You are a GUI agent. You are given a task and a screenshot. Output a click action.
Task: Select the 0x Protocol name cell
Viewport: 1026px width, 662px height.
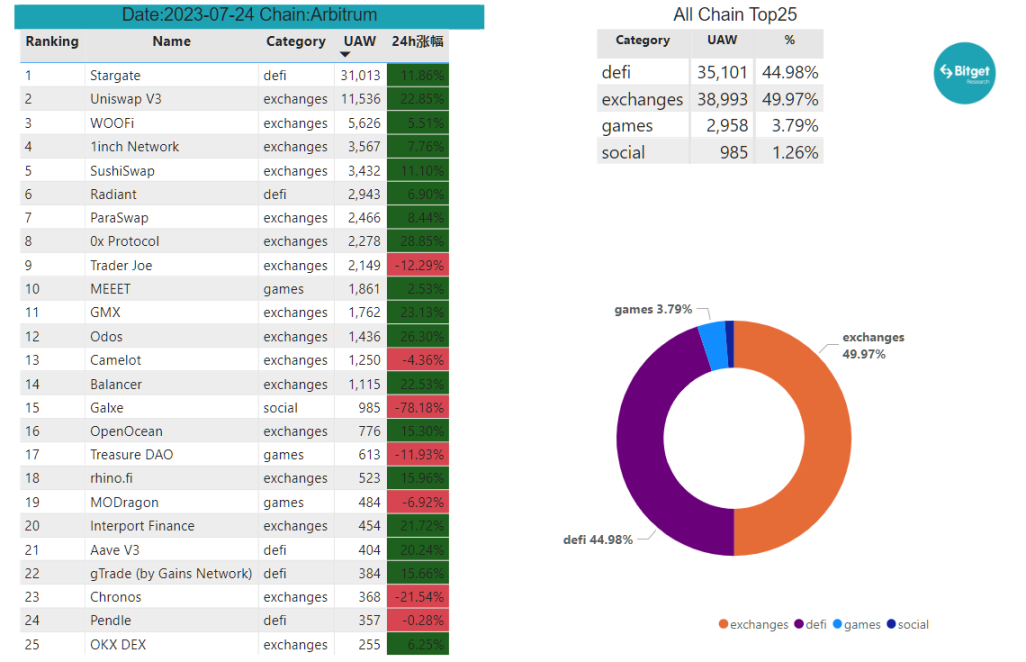click(124, 241)
